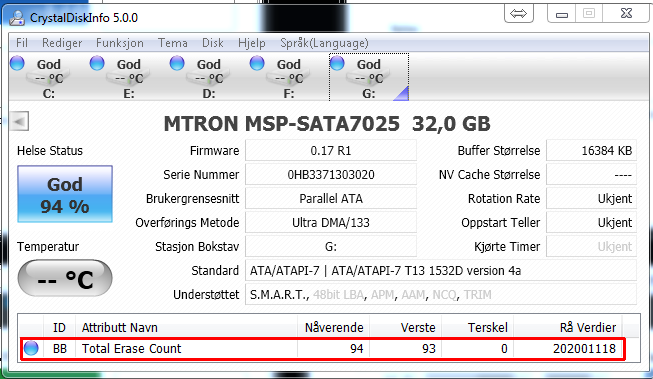Click the CrystalDiskInfo app icon in title bar
The width and height of the screenshot is (653, 379).
click(17, 17)
